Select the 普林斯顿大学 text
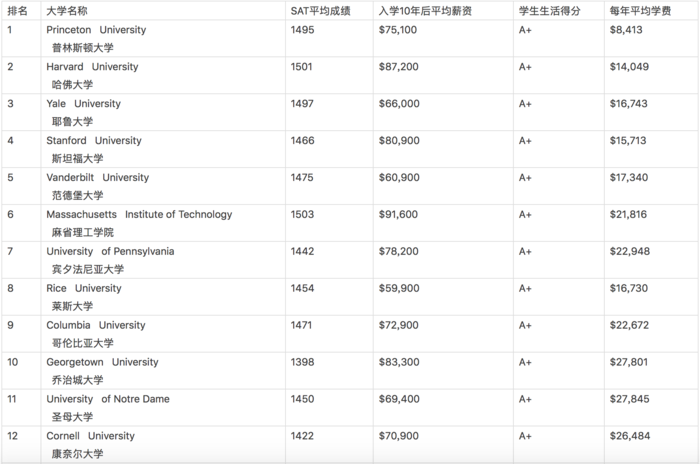Screen dimensions: 700x464 tap(83, 48)
